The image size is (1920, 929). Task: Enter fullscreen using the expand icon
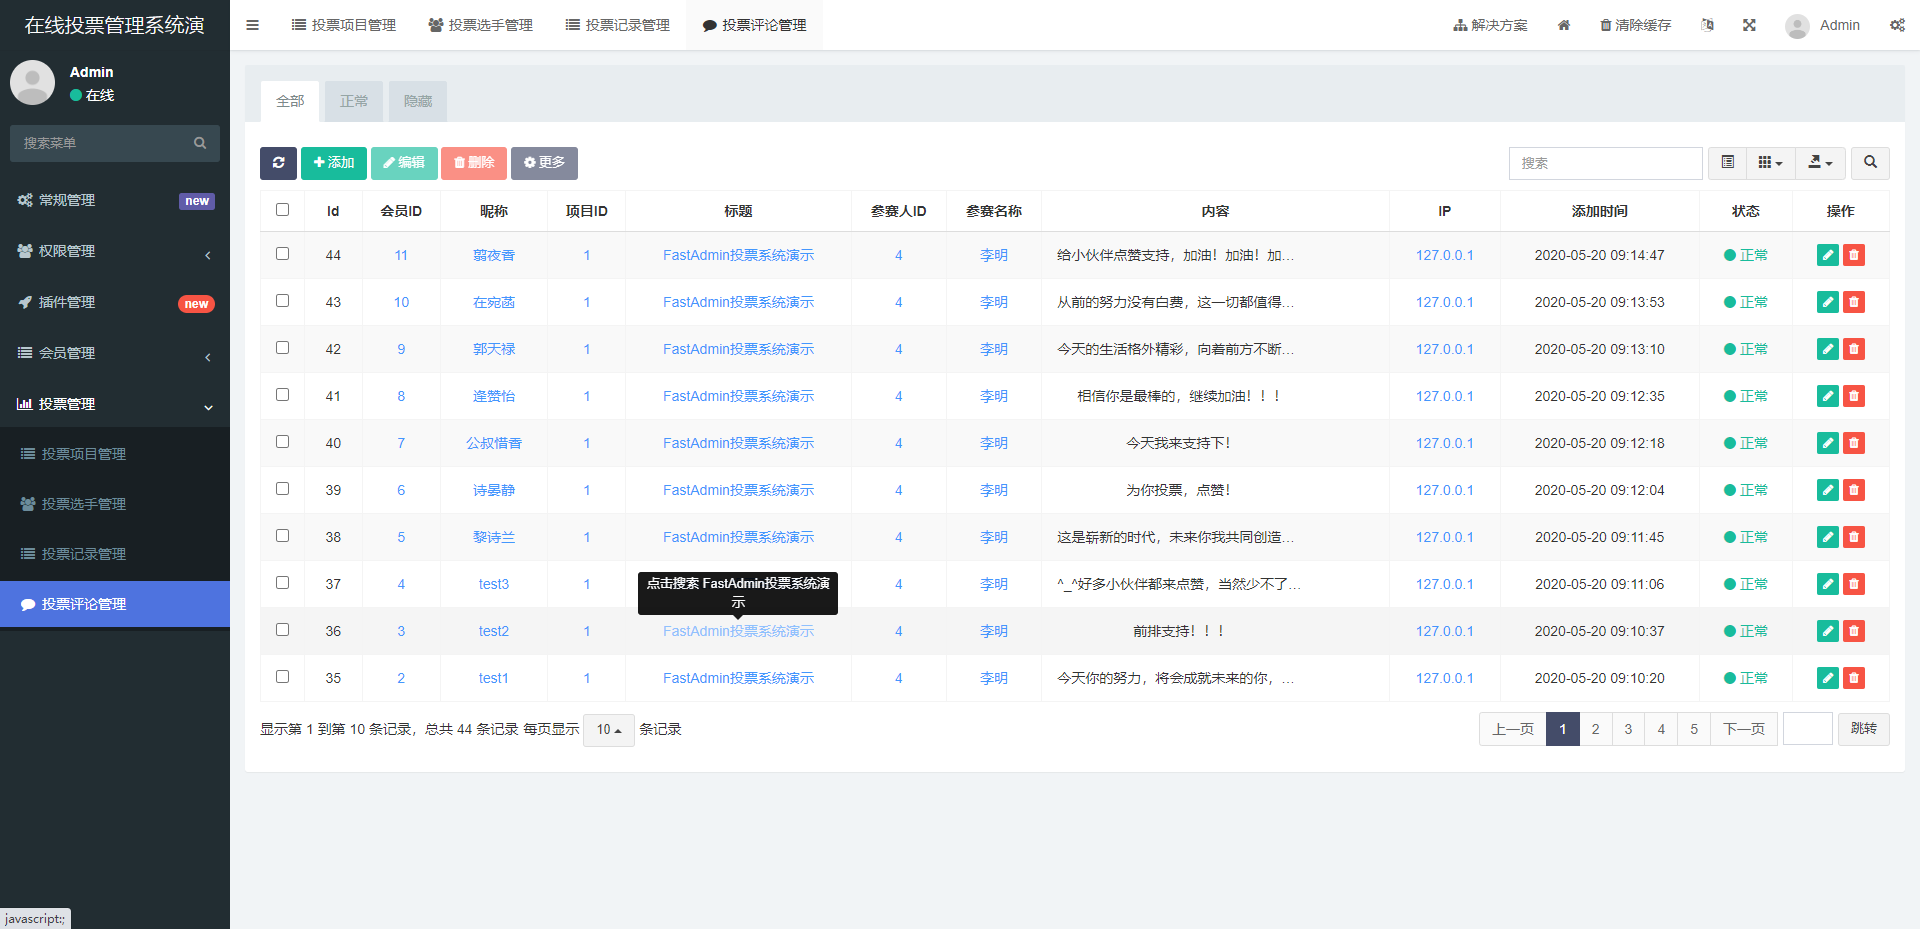pos(1749,25)
